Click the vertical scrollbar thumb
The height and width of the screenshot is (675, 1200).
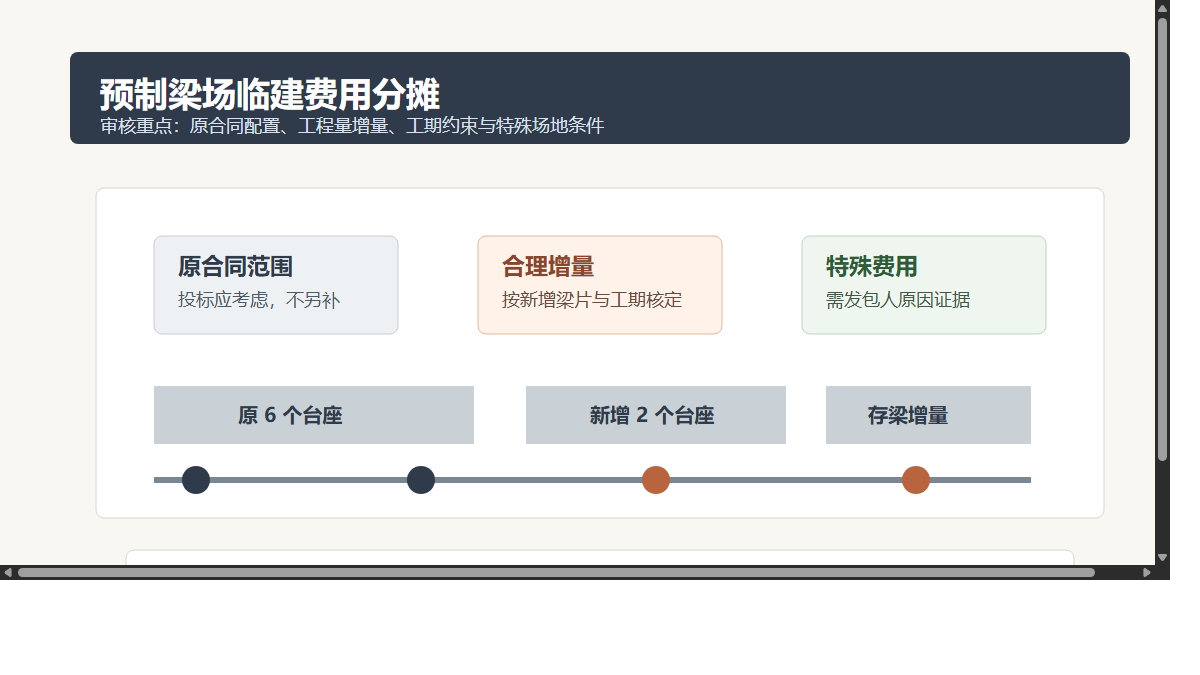pos(1162,240)
